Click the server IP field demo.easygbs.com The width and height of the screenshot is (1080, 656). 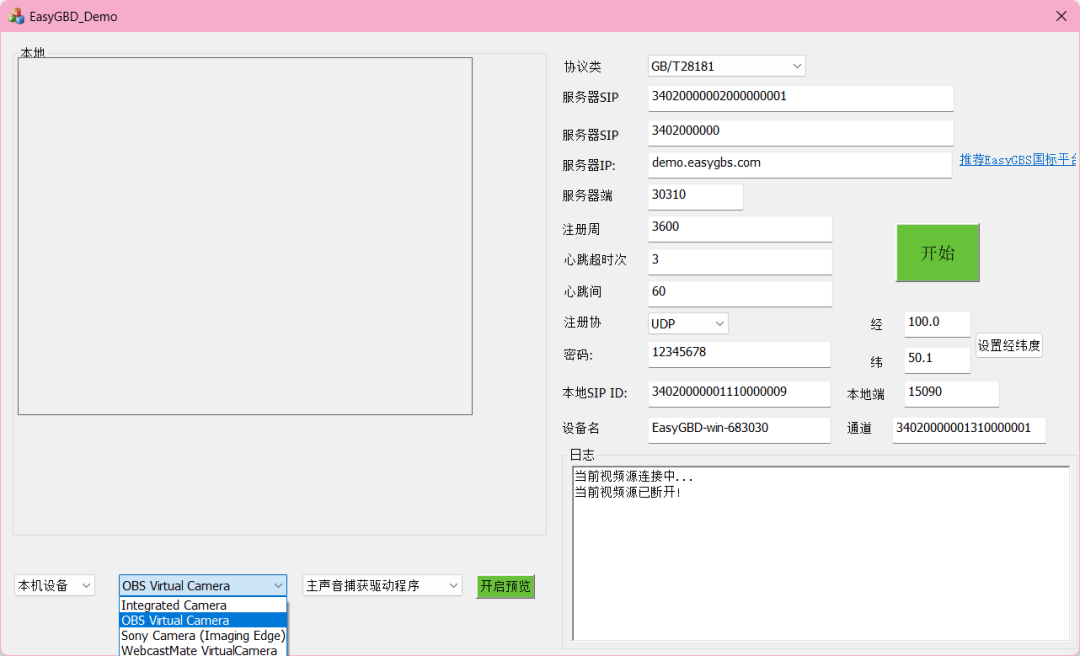800,165
